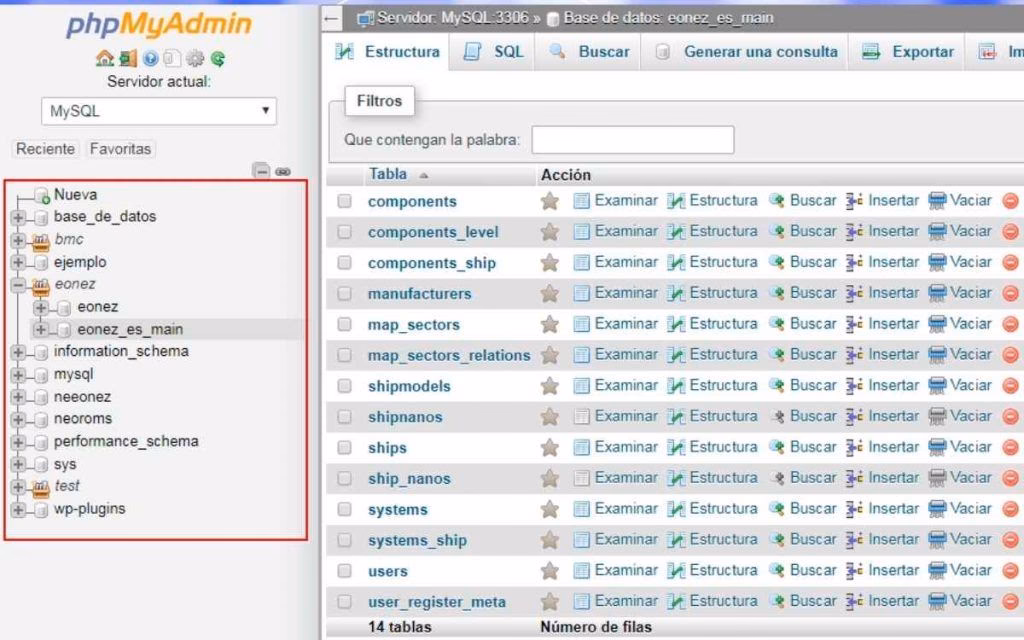Click the red drop icon for ships row
The height and width of the screenshot is (640, 1024).
coord(1011,447)
